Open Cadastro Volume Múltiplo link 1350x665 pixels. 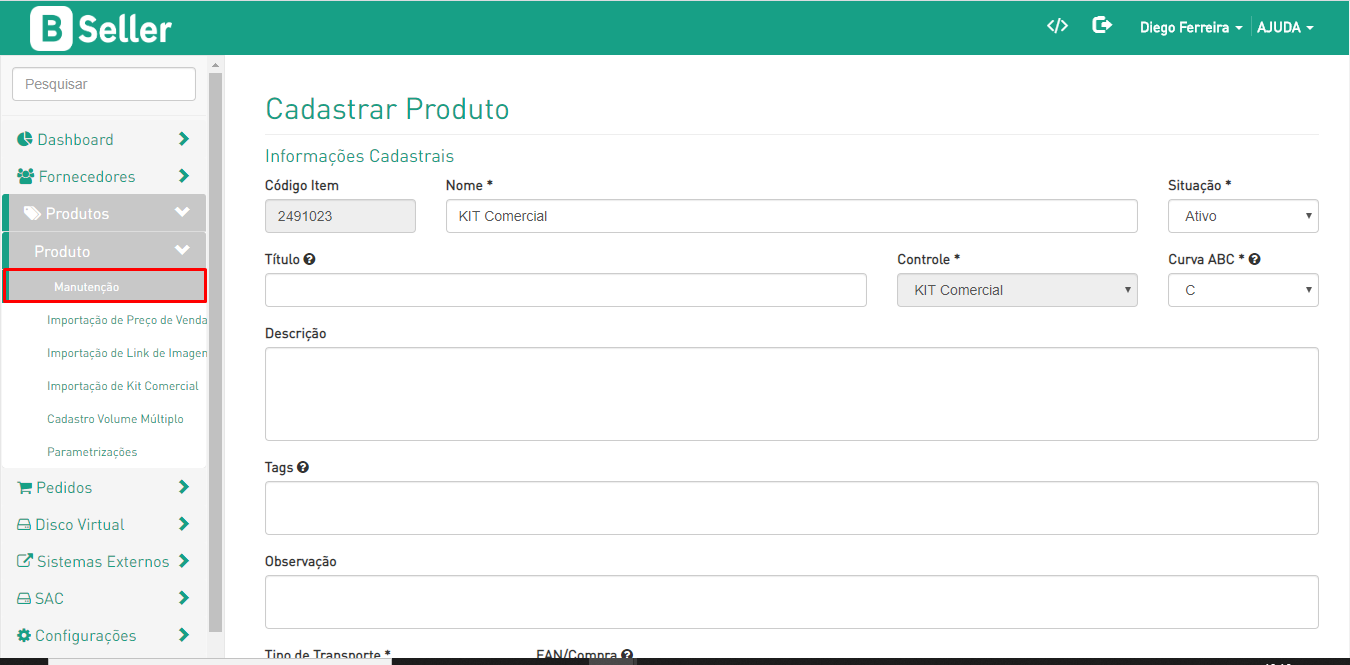pyautogui.click(x=115, y=419)
